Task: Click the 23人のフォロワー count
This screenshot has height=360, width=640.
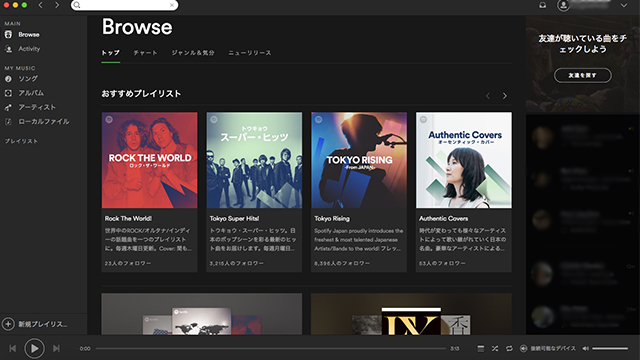Action: pos(128,263)
